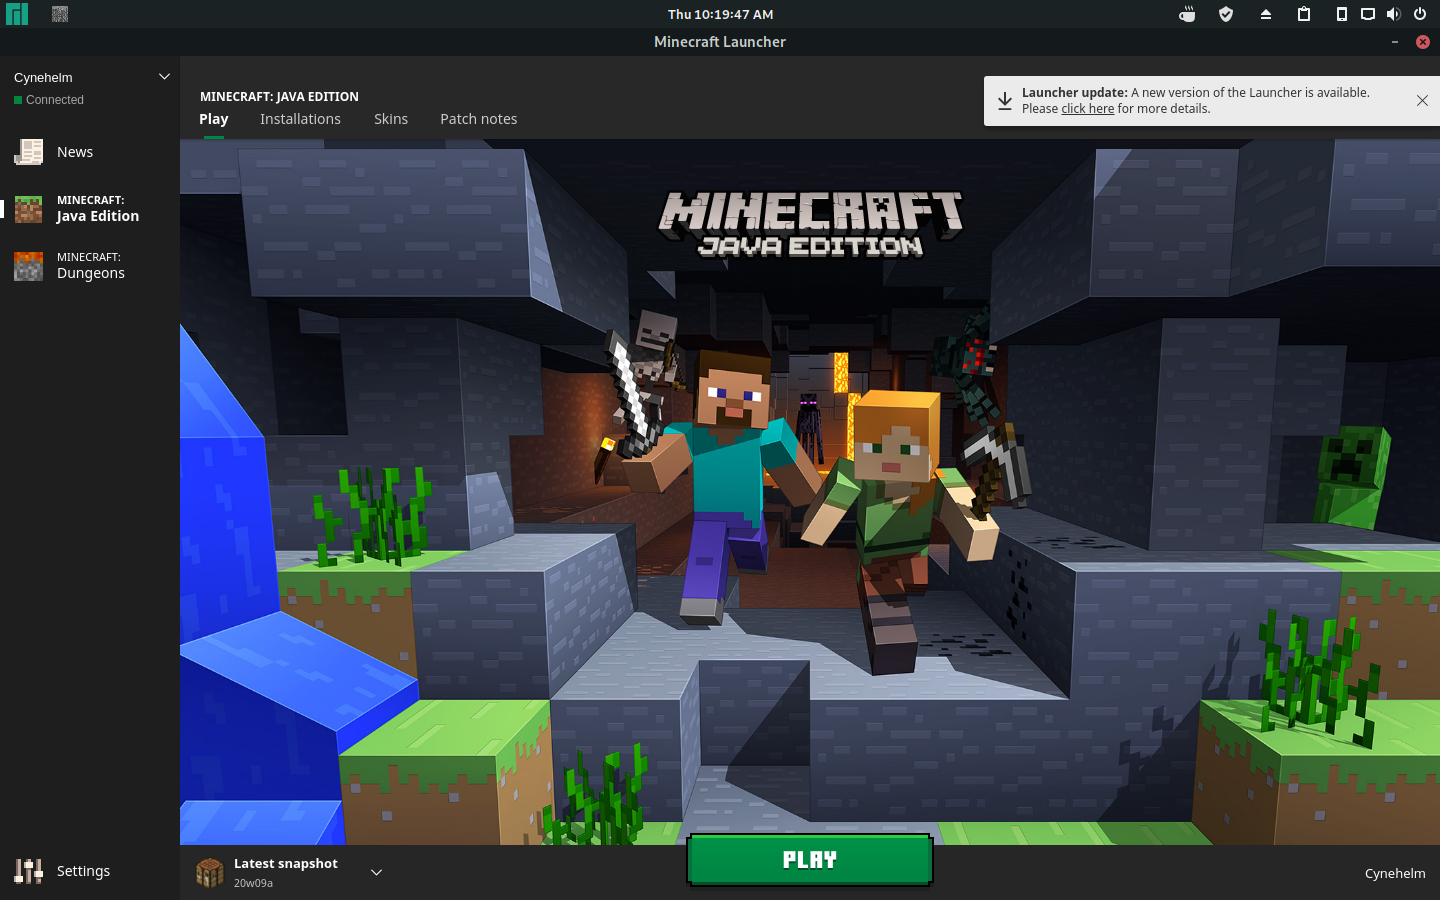Close the Minecraft Launcher window
The height and width of the screenshot is (900, 1440).
[x=1423, y=42]
